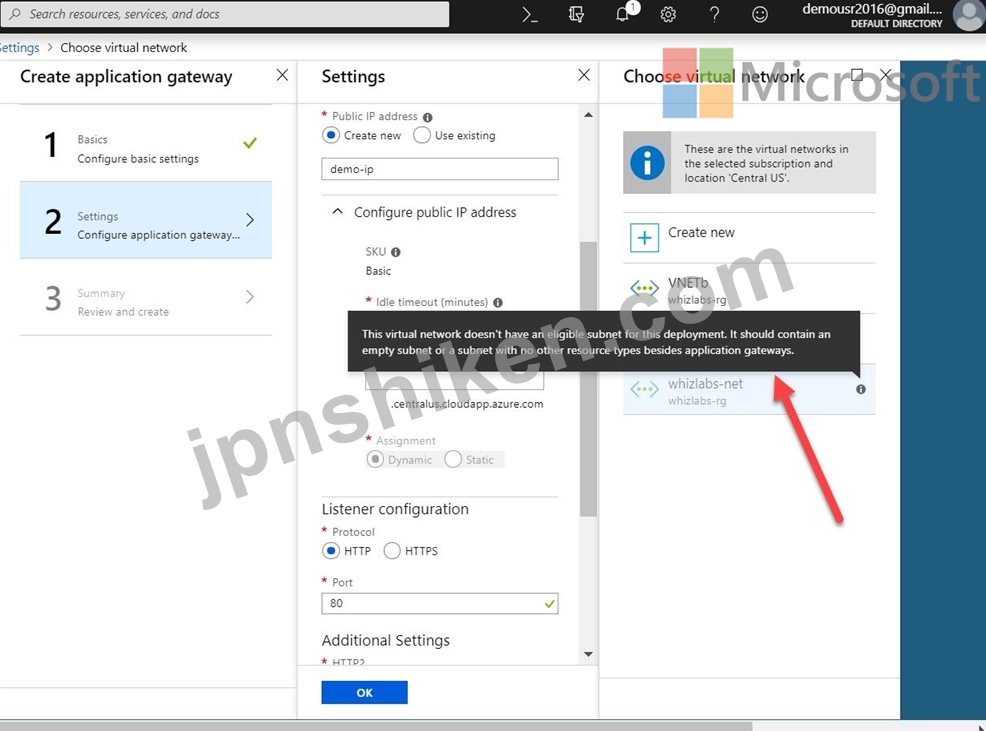Click the plus icon to create new network
Viewport: 986px width, 731px height.
click(645, 238)
